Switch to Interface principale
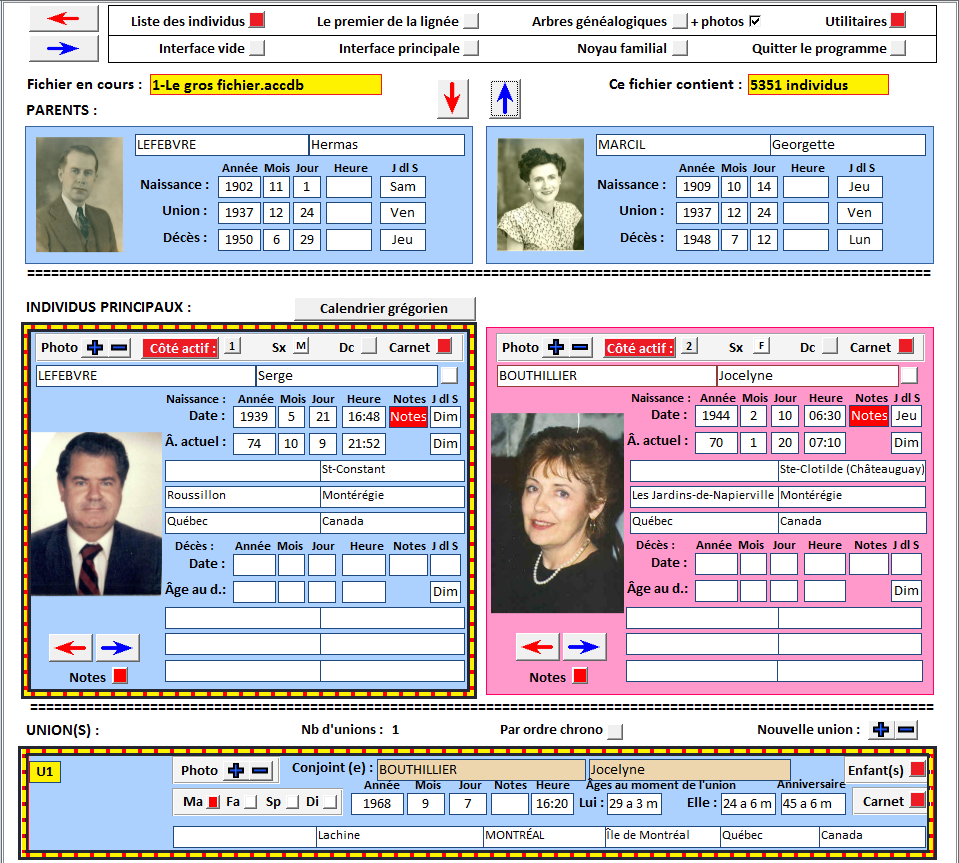This screenshot has width=959, height=863. [x=471, y=48]
